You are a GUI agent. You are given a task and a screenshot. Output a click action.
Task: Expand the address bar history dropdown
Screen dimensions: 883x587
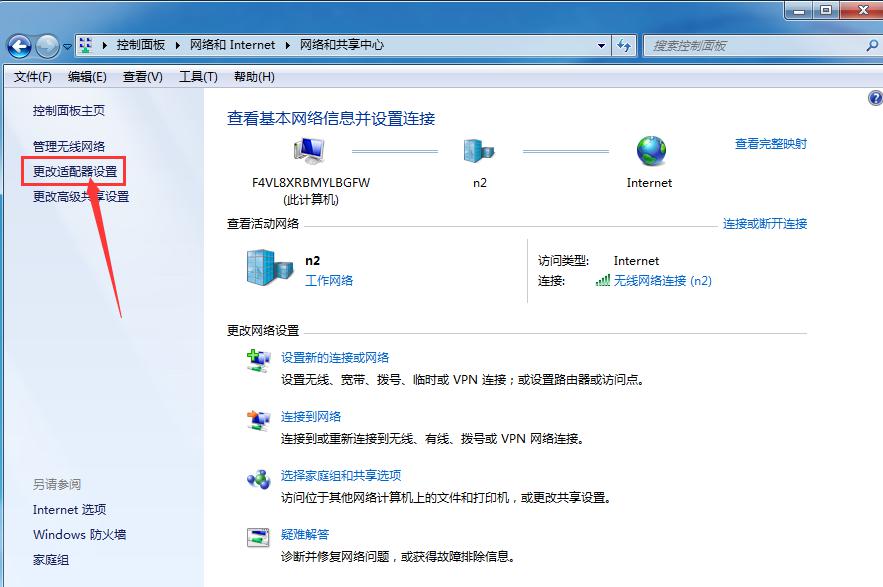pyautogui.click(x=601, y=45)
